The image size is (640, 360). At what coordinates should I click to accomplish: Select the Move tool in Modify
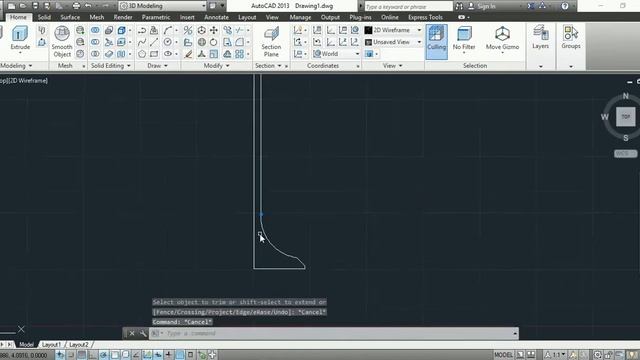pyautogui.click(x=213, y=30)
